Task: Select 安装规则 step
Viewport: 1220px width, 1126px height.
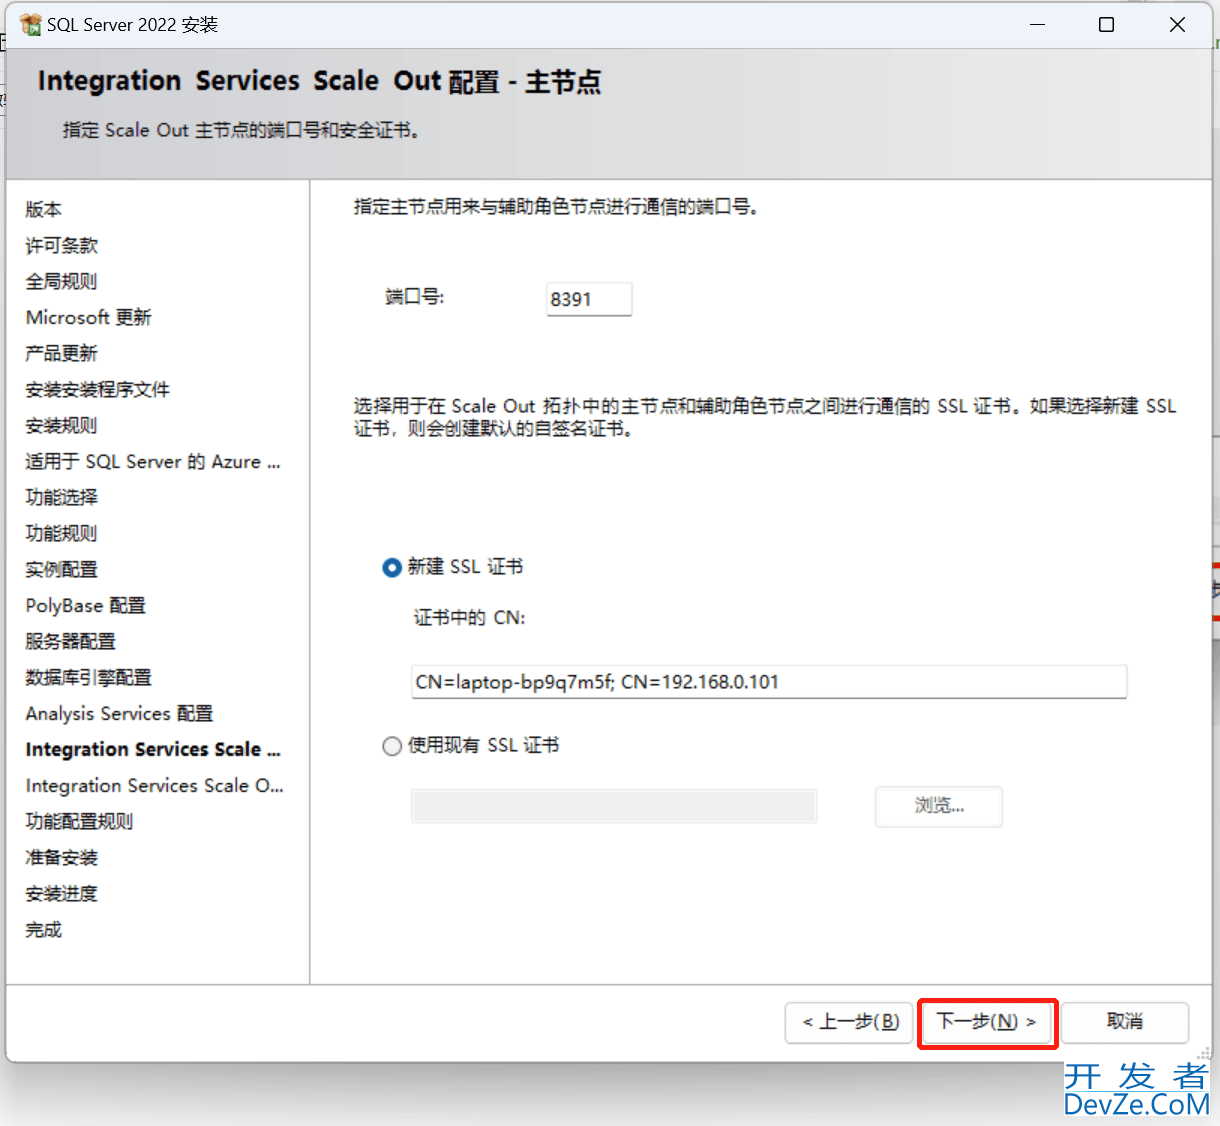Action: (62, 425)
